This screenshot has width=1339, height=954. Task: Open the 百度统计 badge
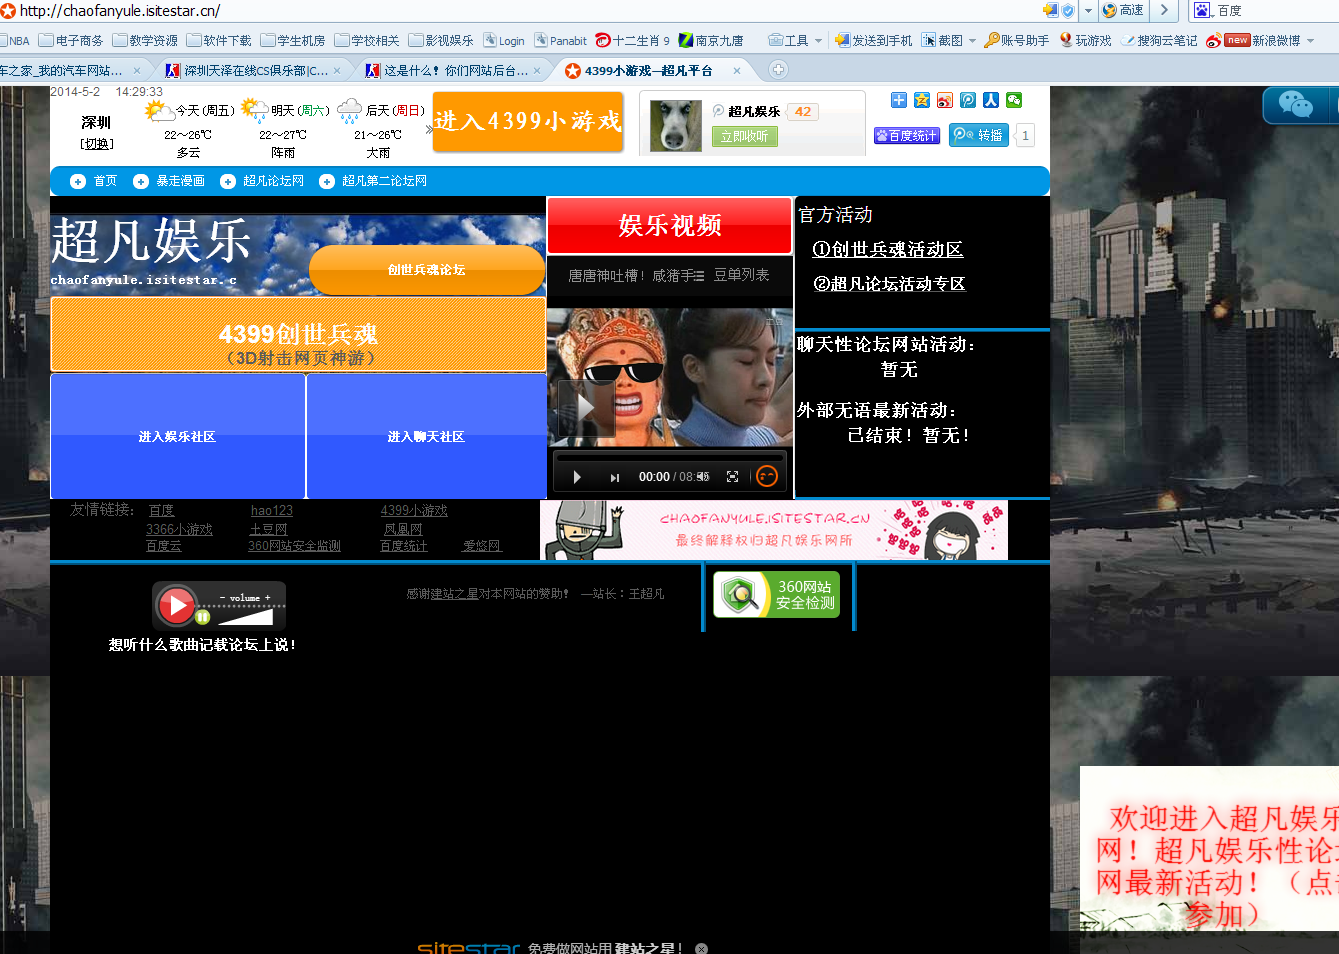tap(906, 134)
